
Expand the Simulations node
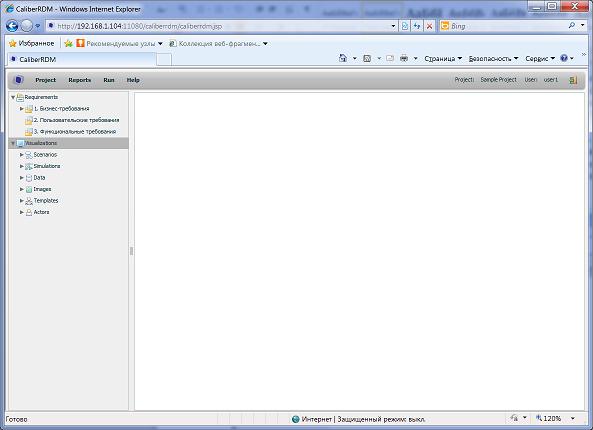22,166
